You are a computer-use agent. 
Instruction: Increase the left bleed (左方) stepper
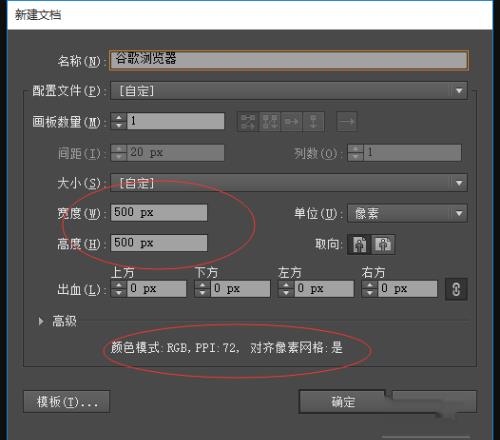click(x=286, y=284)
